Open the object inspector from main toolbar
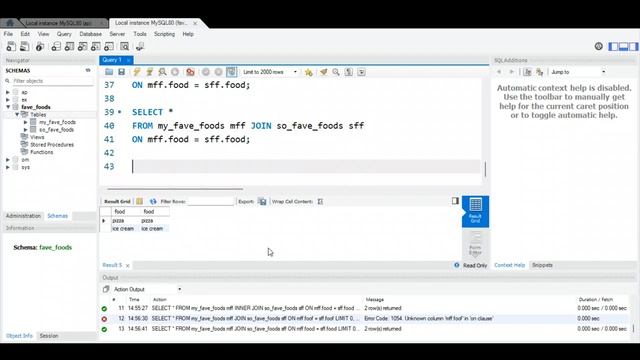This screenshot has width=640, height=360. pos(40,47)
